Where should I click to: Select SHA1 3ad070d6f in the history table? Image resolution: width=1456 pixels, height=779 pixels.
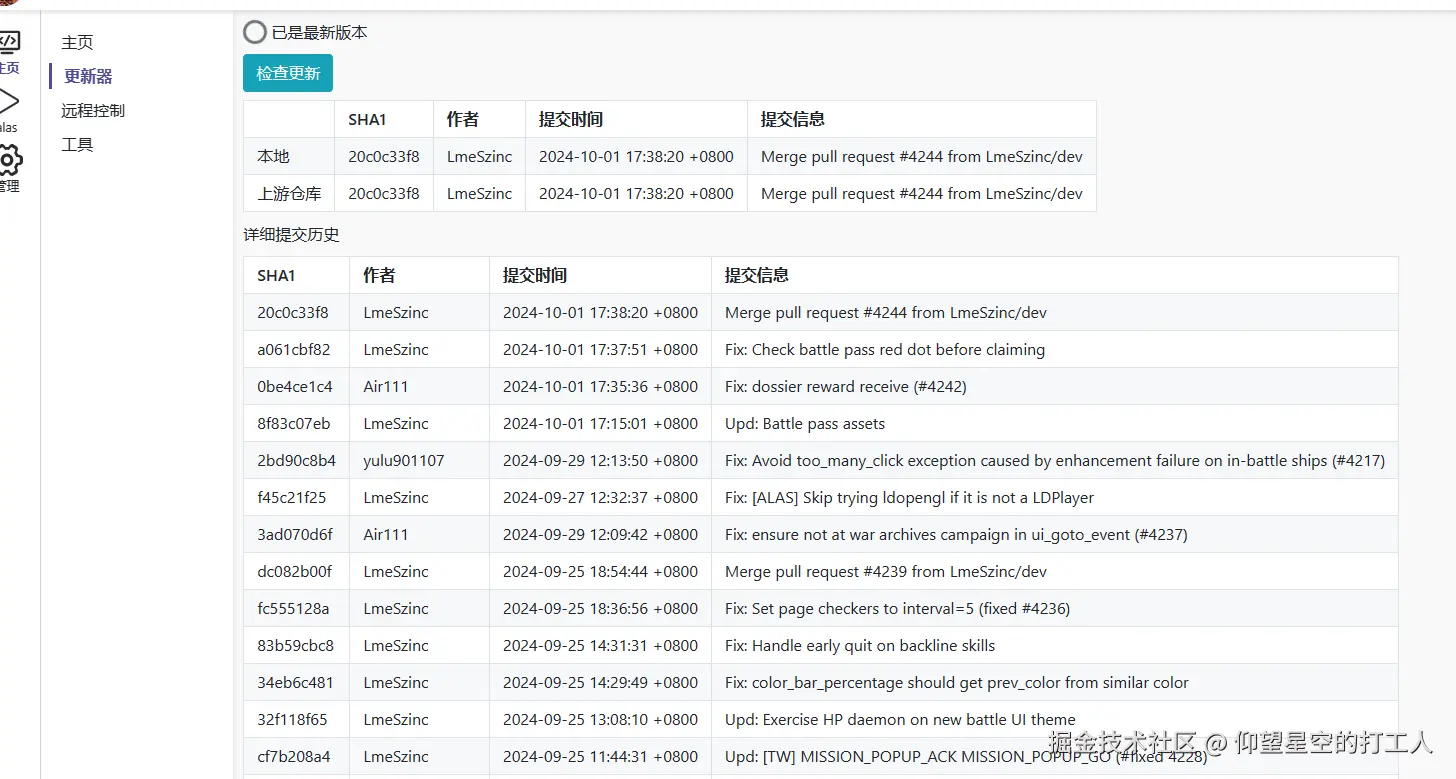pyautogui.click(x=295, y=534)
